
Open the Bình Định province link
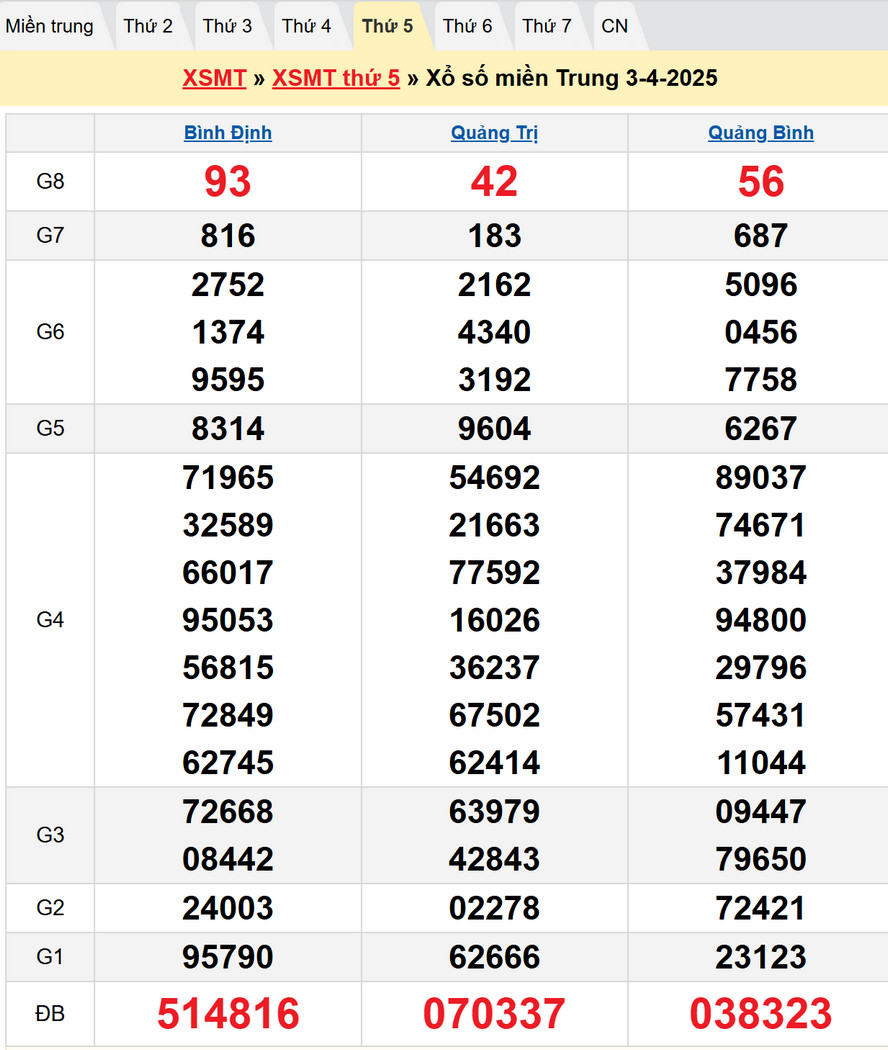[228, 133]
